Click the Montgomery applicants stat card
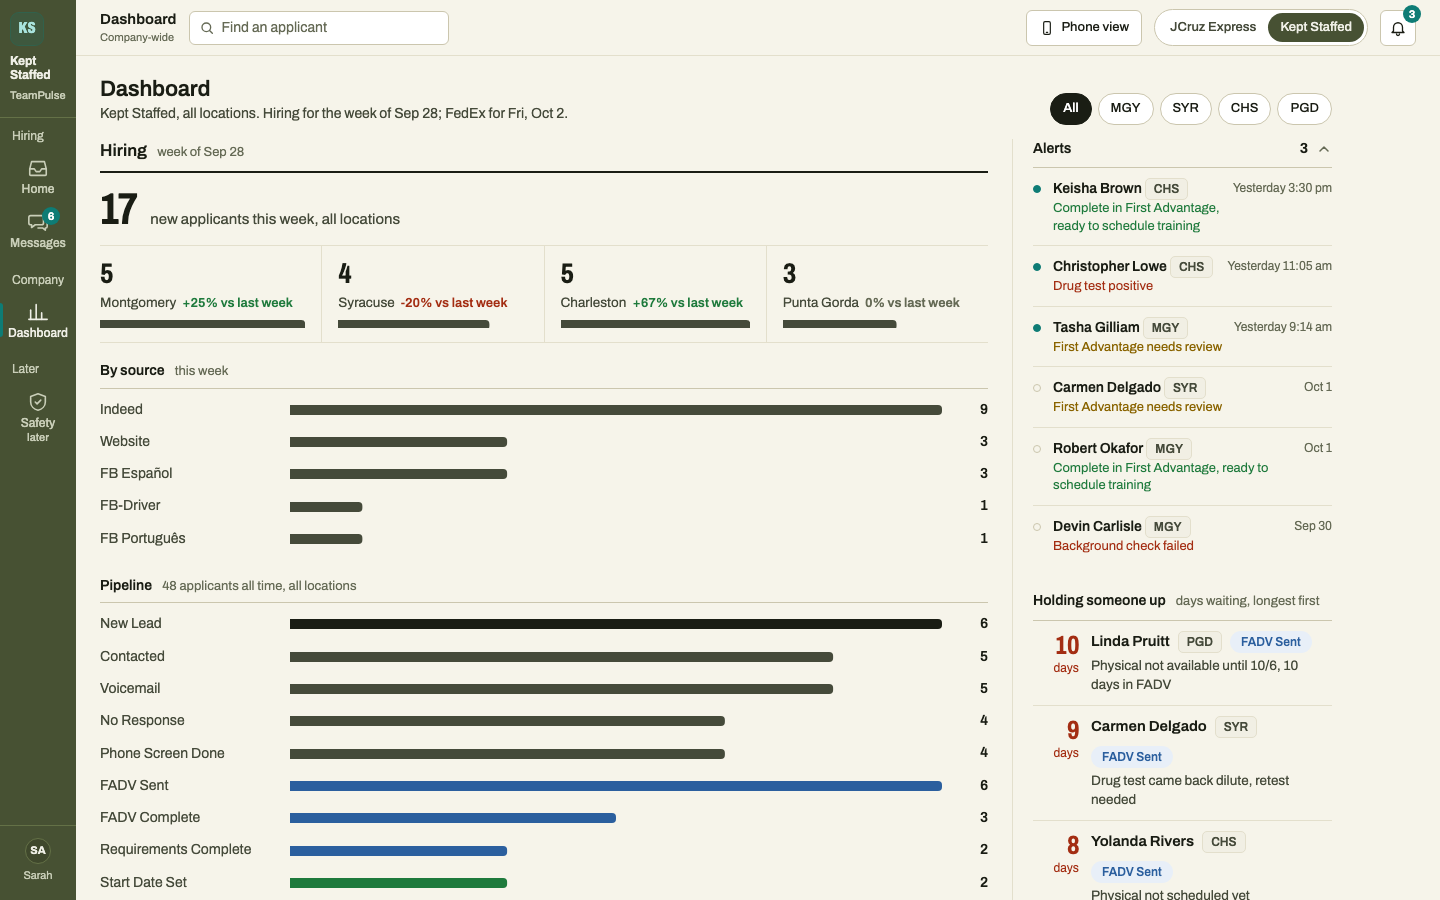The height and width of the screenshot is (900, 1440). 210,294
